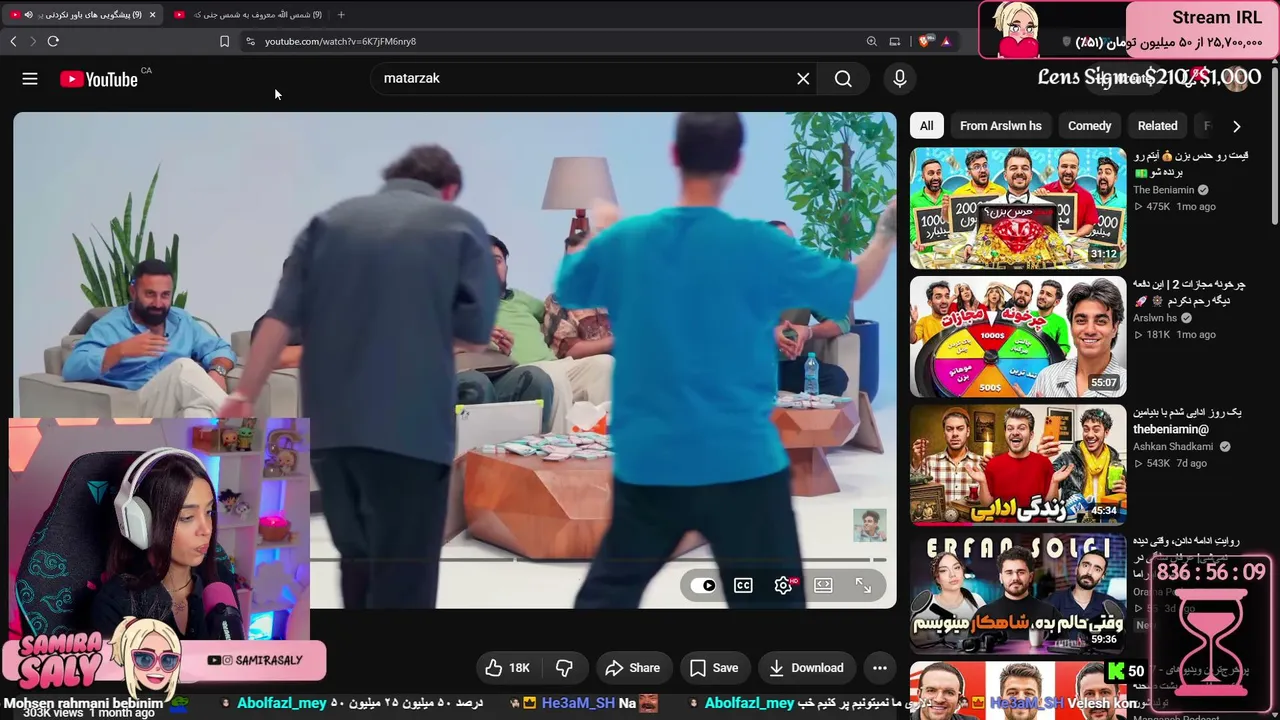Dislike the video
Screen dimensions: 1280x720
[x=564, y=668]
